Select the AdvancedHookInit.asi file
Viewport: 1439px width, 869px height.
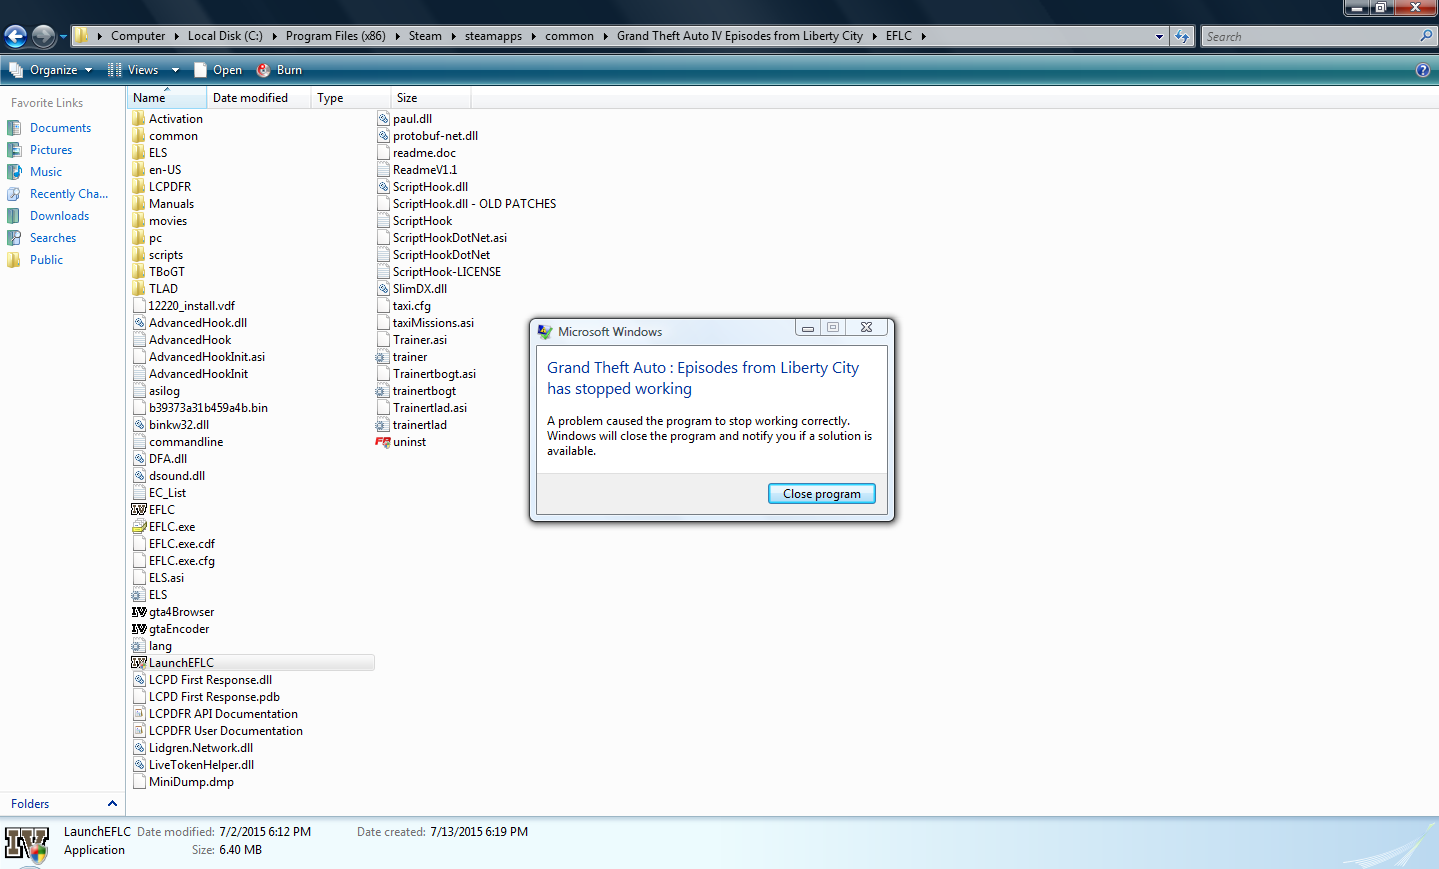click(x=207, y=357)
